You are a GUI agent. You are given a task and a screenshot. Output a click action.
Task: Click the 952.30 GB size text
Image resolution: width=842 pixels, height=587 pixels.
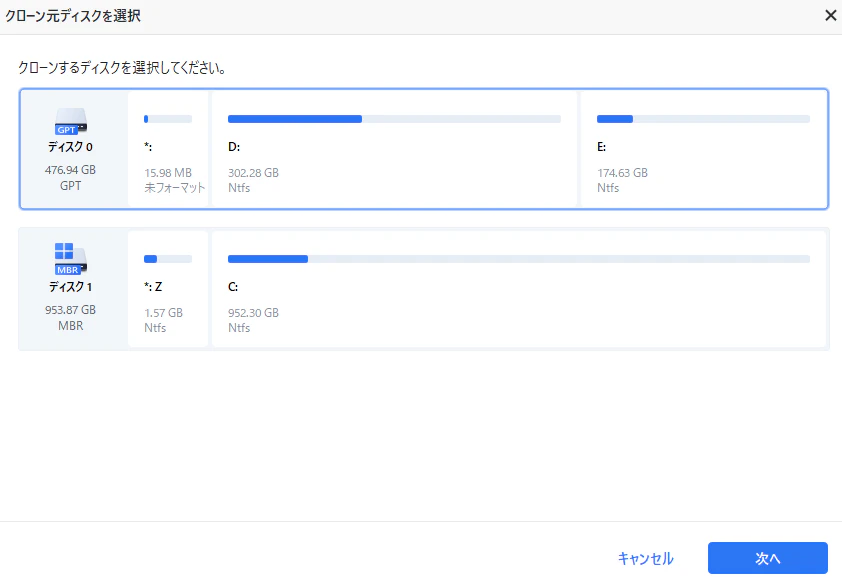point(253,313)
